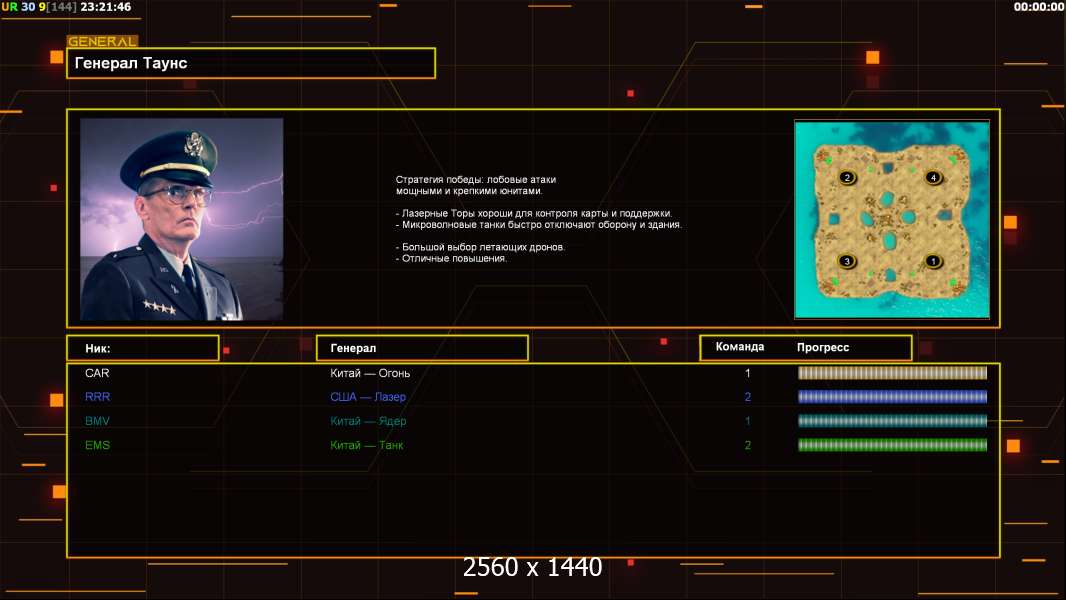Select player BMV in the list
1066x600 pixels.
pyautogui.click(x=97, y=421)
